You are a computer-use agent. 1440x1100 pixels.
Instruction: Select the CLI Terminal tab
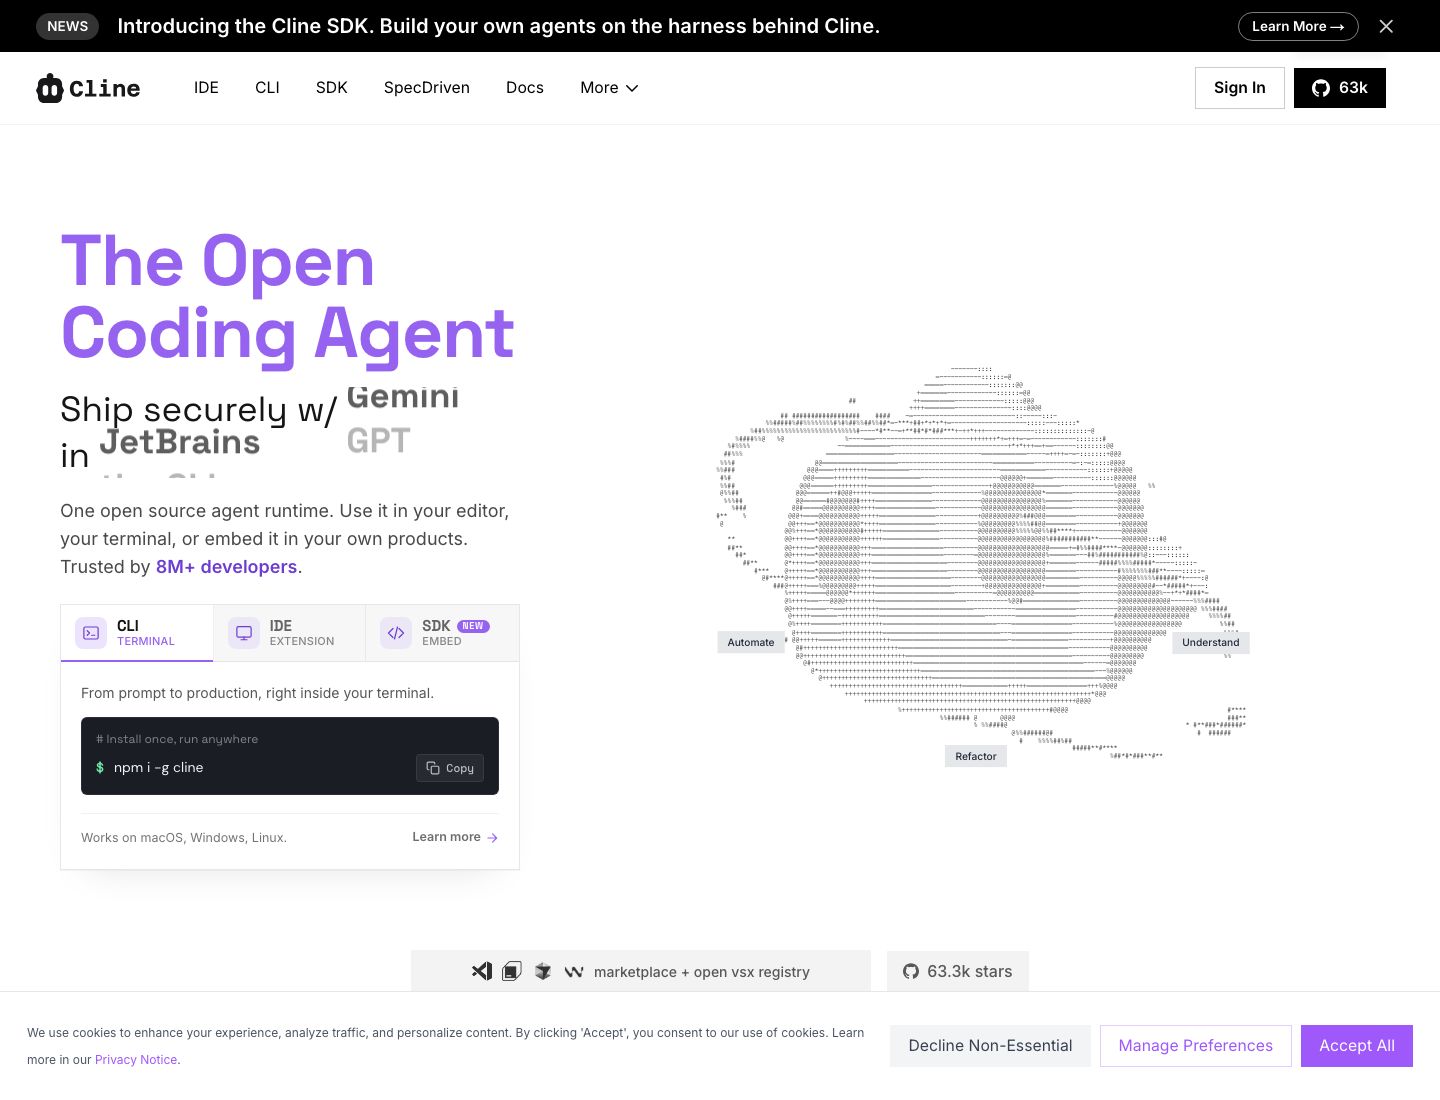137,633
